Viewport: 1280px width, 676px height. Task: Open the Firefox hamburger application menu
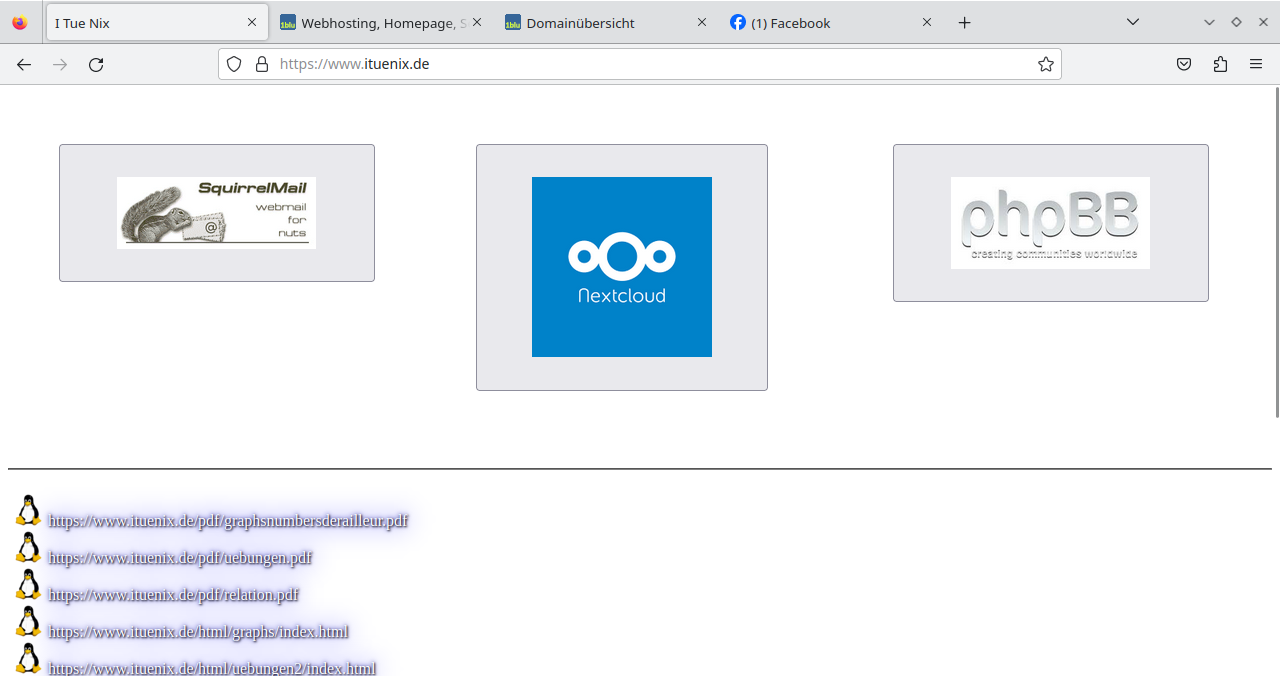click(x=1256, y=64)
